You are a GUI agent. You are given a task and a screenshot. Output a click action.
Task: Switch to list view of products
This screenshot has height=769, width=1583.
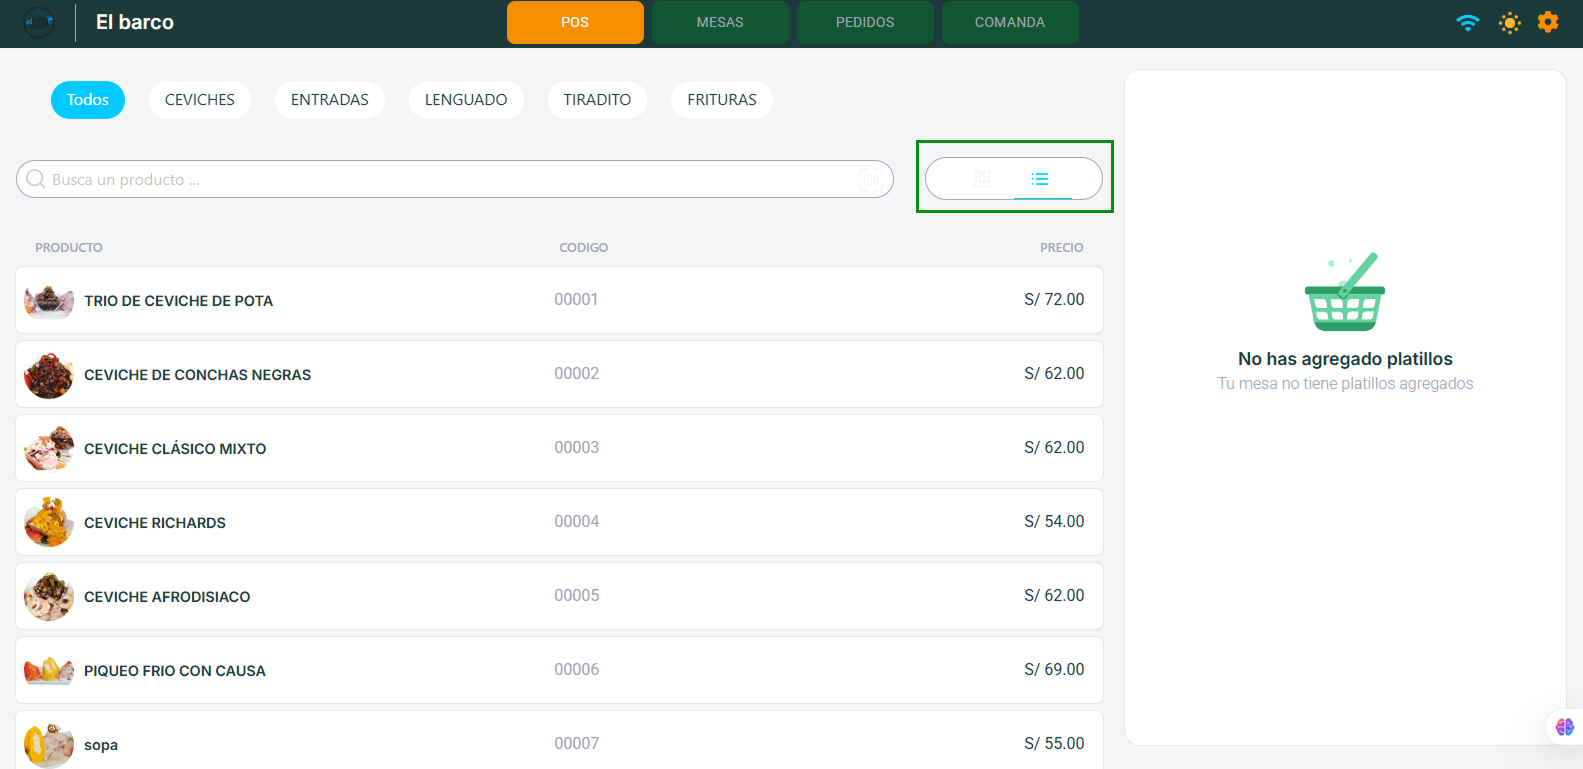pos(1040,179)
